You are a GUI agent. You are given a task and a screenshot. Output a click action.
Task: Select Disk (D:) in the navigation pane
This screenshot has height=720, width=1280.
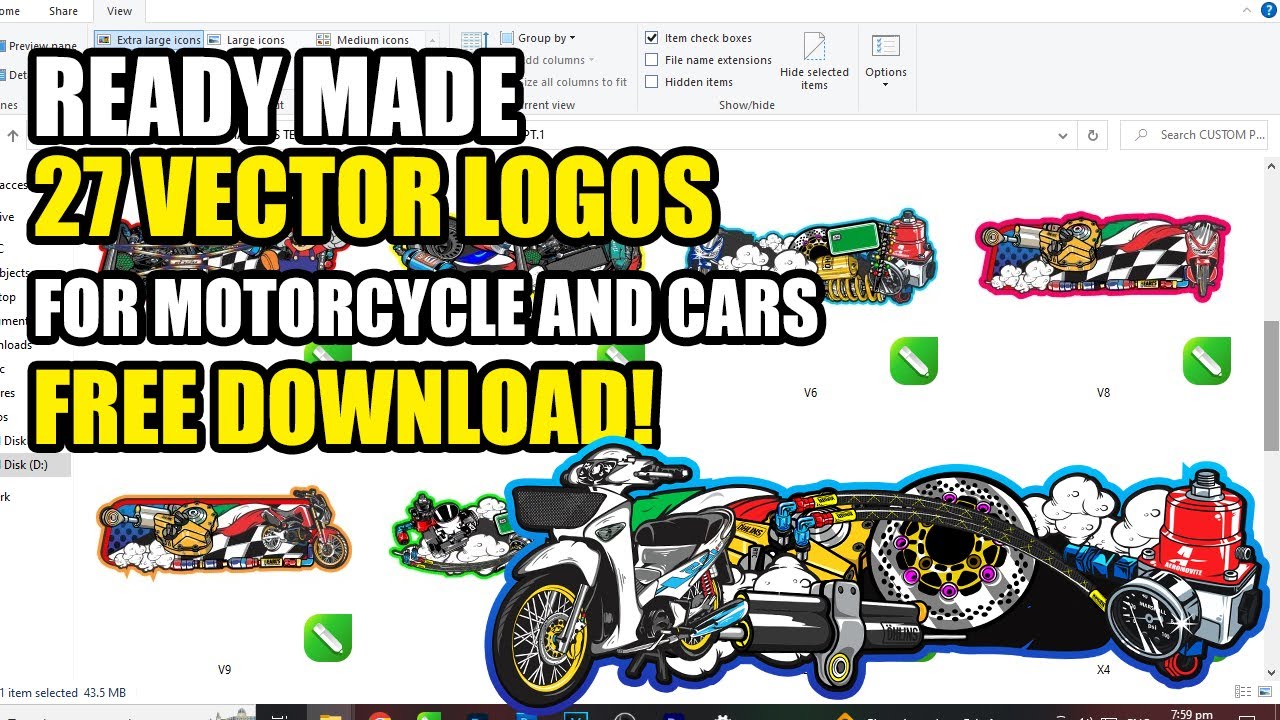click(36, 465)
